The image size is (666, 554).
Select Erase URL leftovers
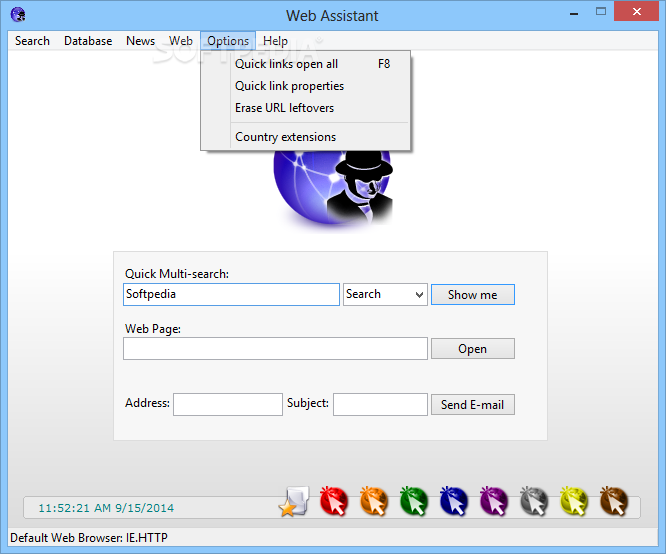pyautogui.click(x=306, y=108)
